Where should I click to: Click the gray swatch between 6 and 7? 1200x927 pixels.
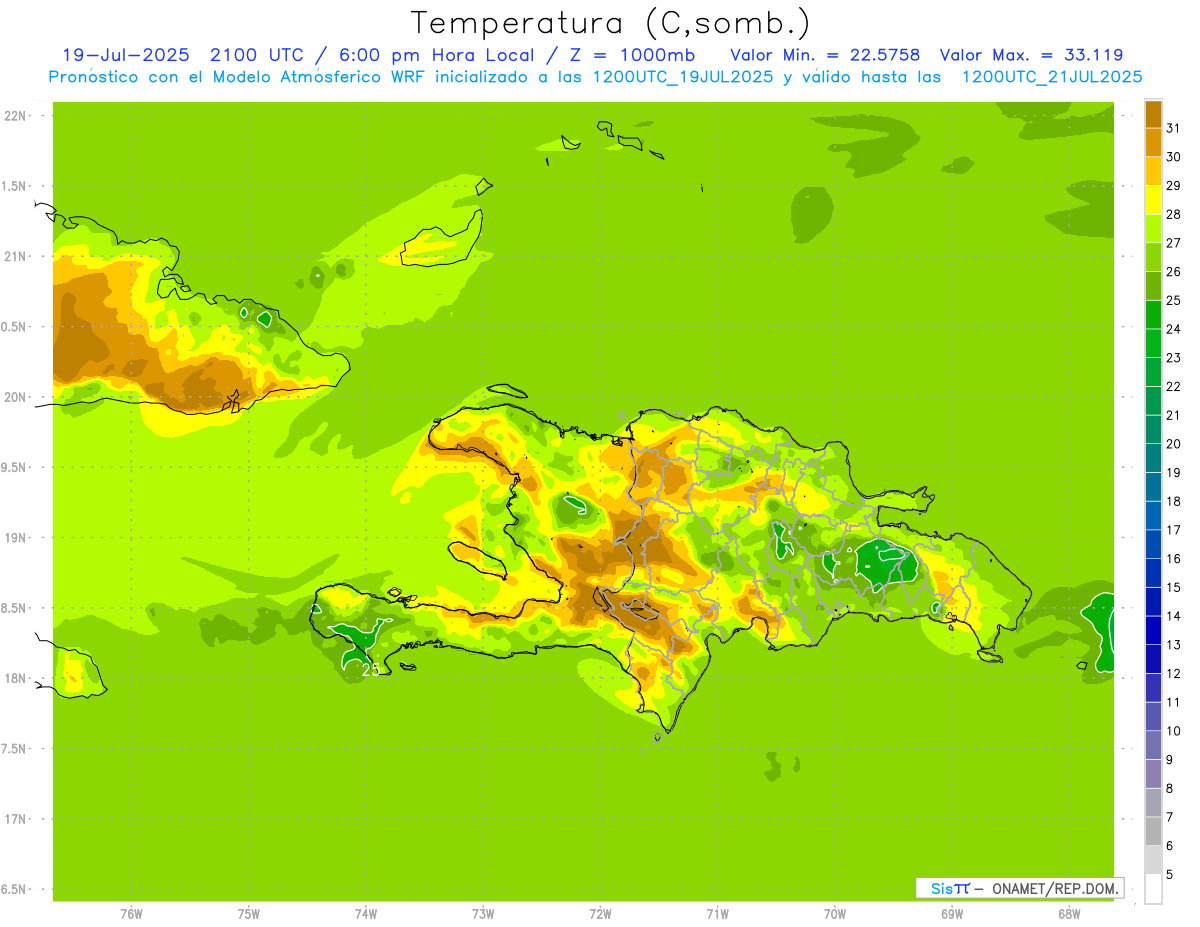(x=1153, y=832)
